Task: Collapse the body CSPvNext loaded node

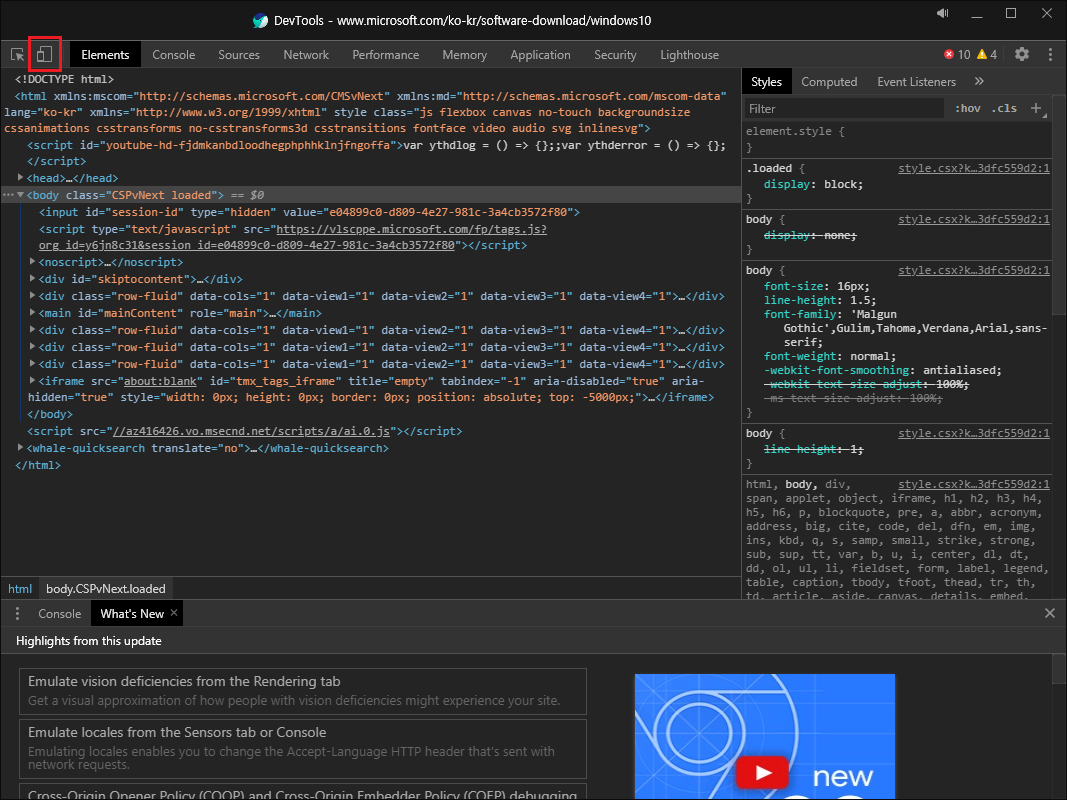Action: click(20, 195)
